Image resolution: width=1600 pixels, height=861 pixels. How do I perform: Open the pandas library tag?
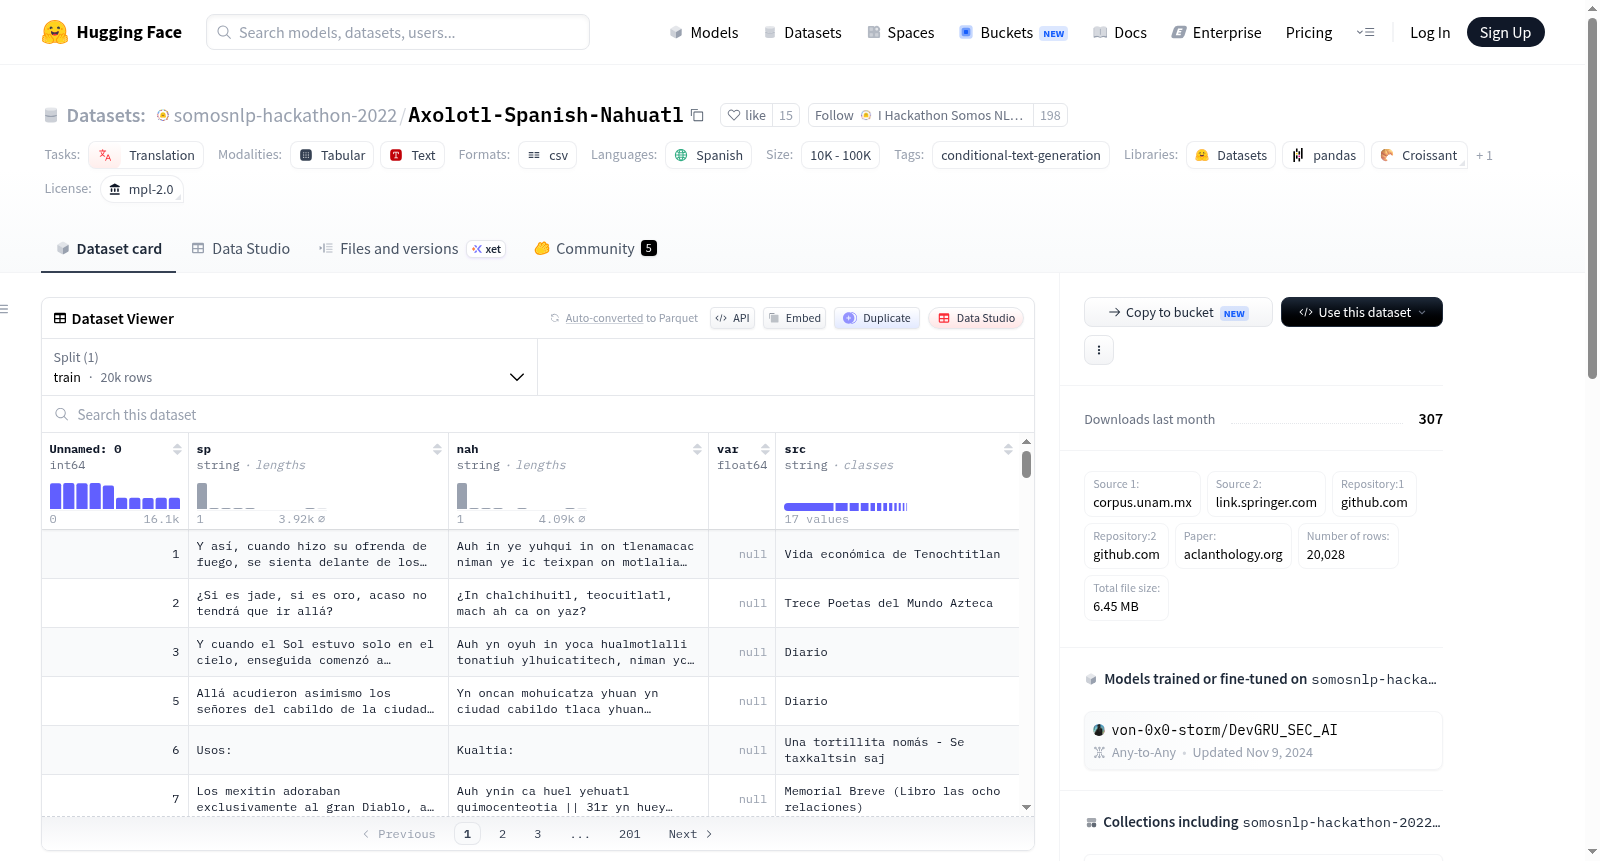(x=1323, y=155)
